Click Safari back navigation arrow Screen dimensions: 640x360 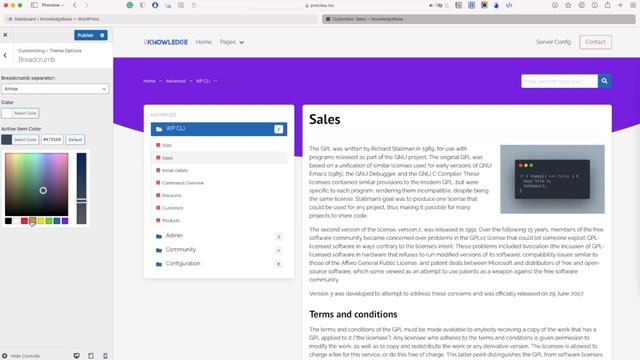tap(75, 5)
